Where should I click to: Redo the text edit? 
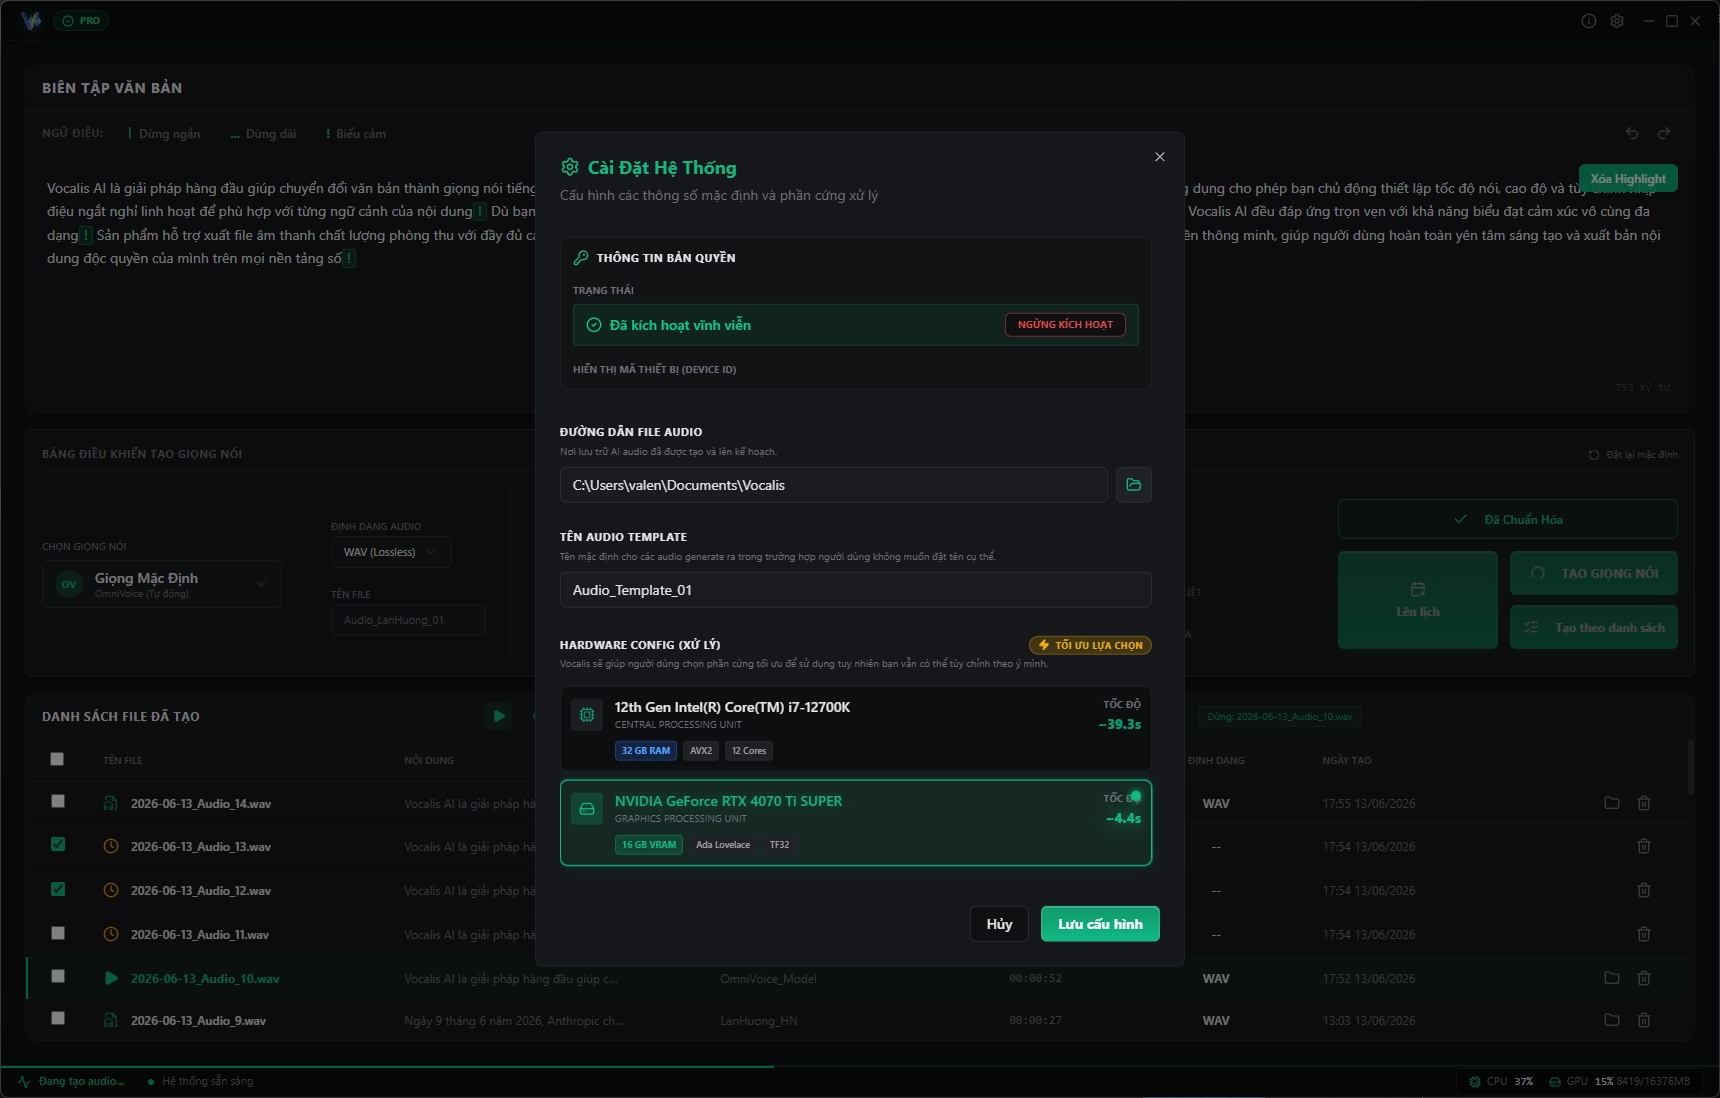tap(1664, 133)
